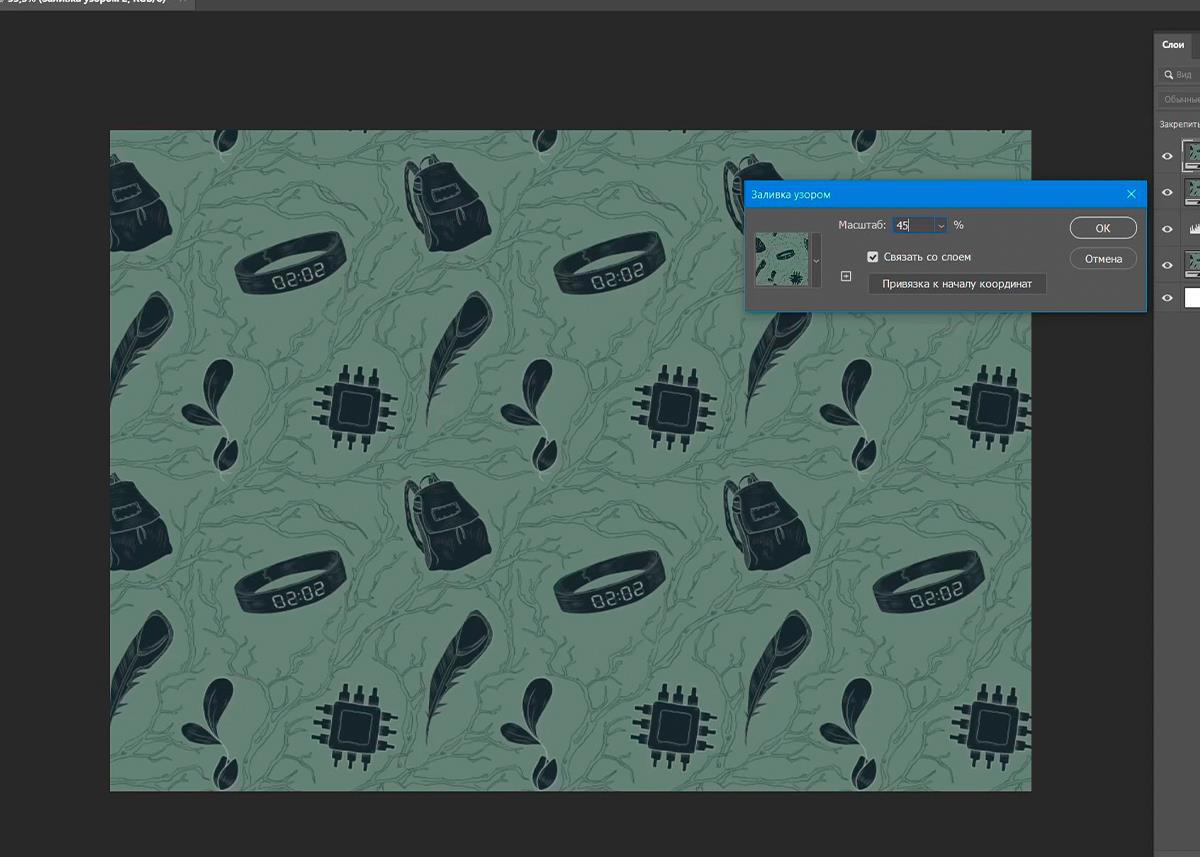1200x857 pixels.
Task: Click the create new preset icon beside the pattern
Action: 846,276
